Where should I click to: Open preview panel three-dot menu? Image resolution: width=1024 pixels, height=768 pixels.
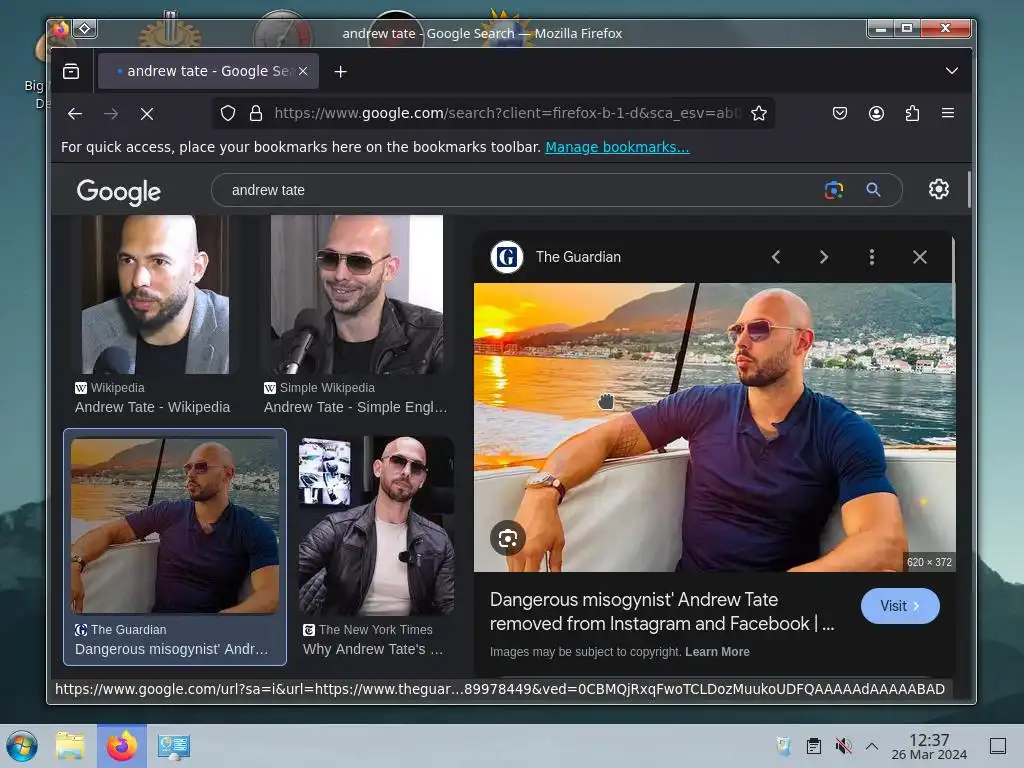point(872,257)
